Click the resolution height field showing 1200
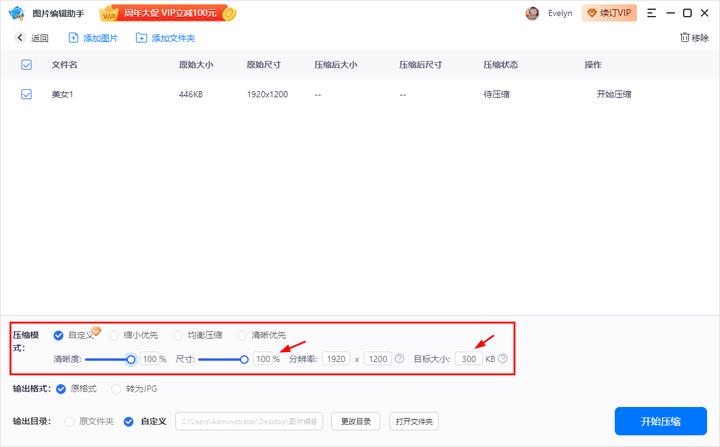 378,359
